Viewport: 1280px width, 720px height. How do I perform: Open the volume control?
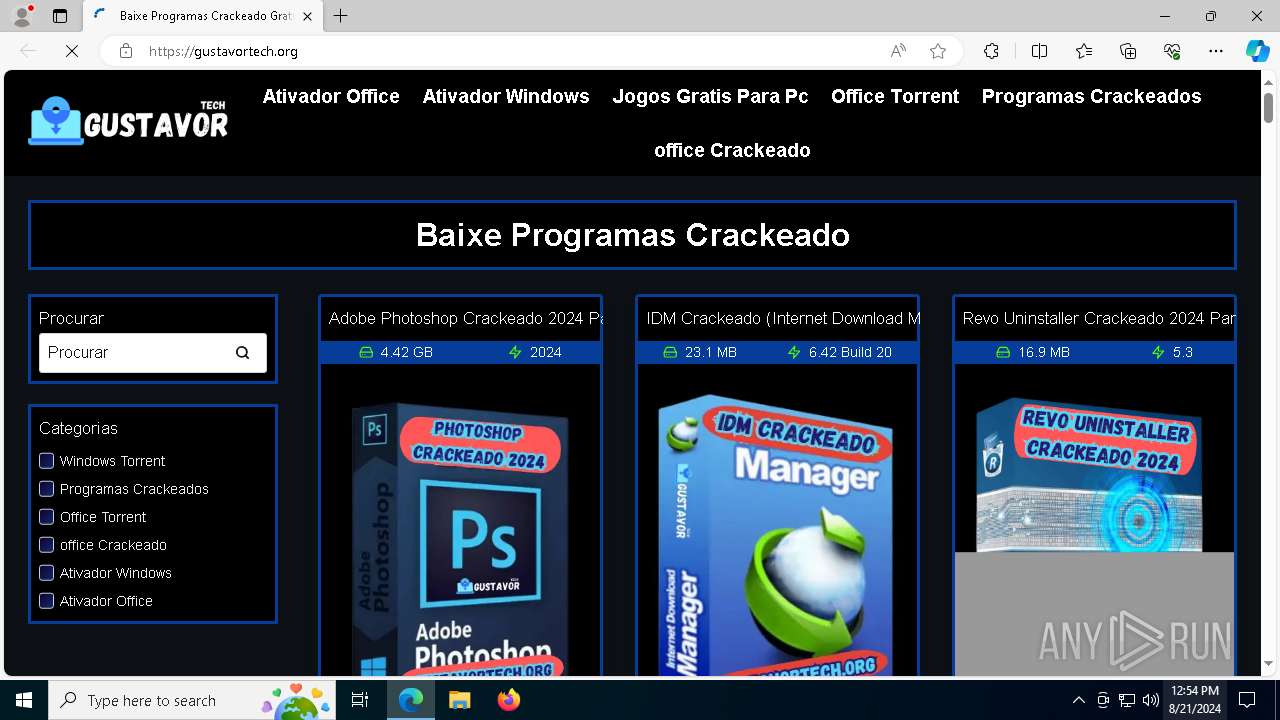[1151, 700]
